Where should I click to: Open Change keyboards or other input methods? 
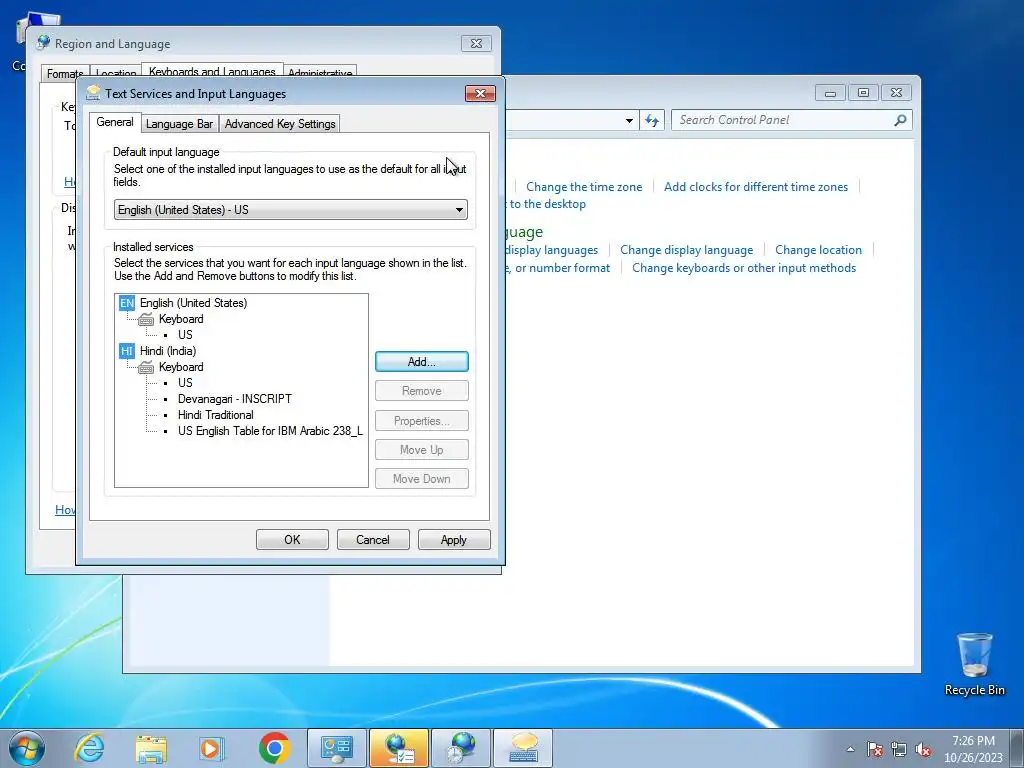point(744,268)
